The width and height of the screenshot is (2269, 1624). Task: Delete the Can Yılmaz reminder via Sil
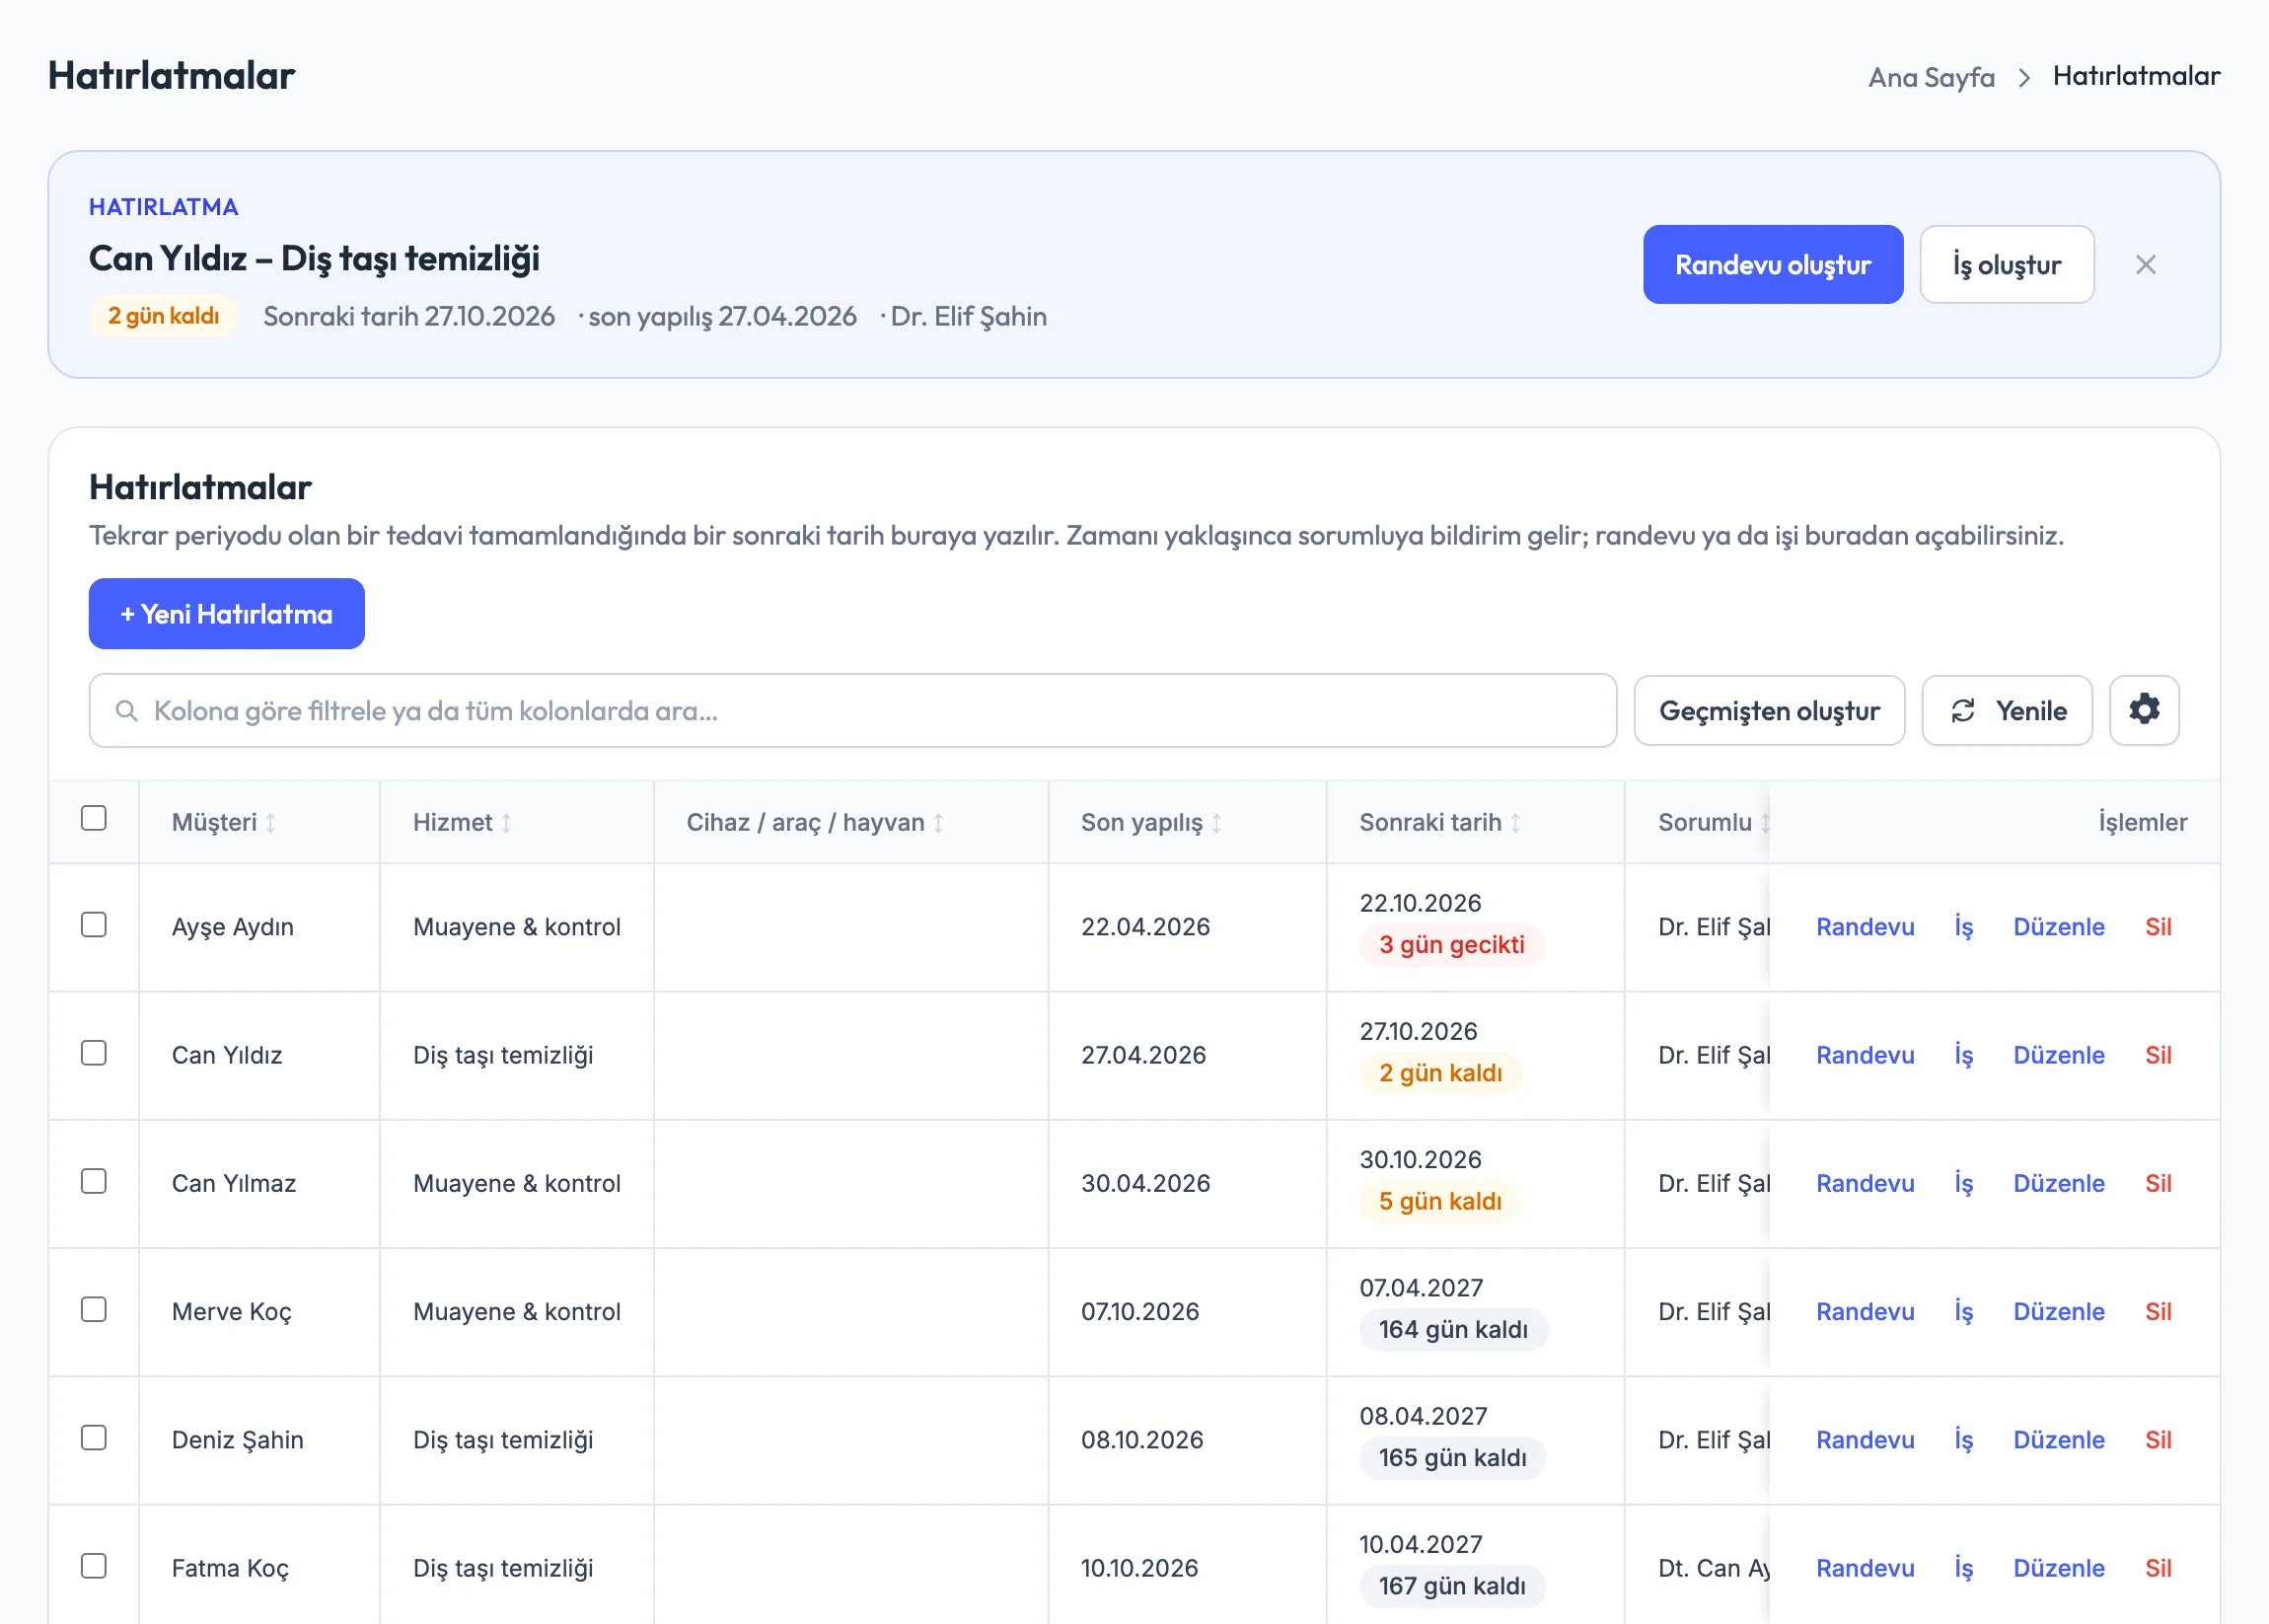(2157, 1183)
